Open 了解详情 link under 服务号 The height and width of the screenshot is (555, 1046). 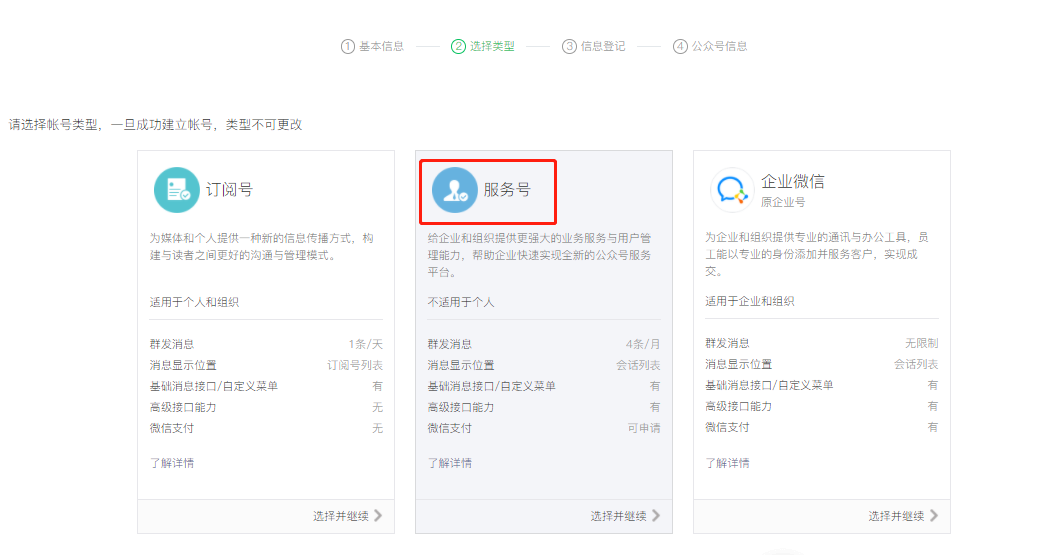[x=449, y=463]
